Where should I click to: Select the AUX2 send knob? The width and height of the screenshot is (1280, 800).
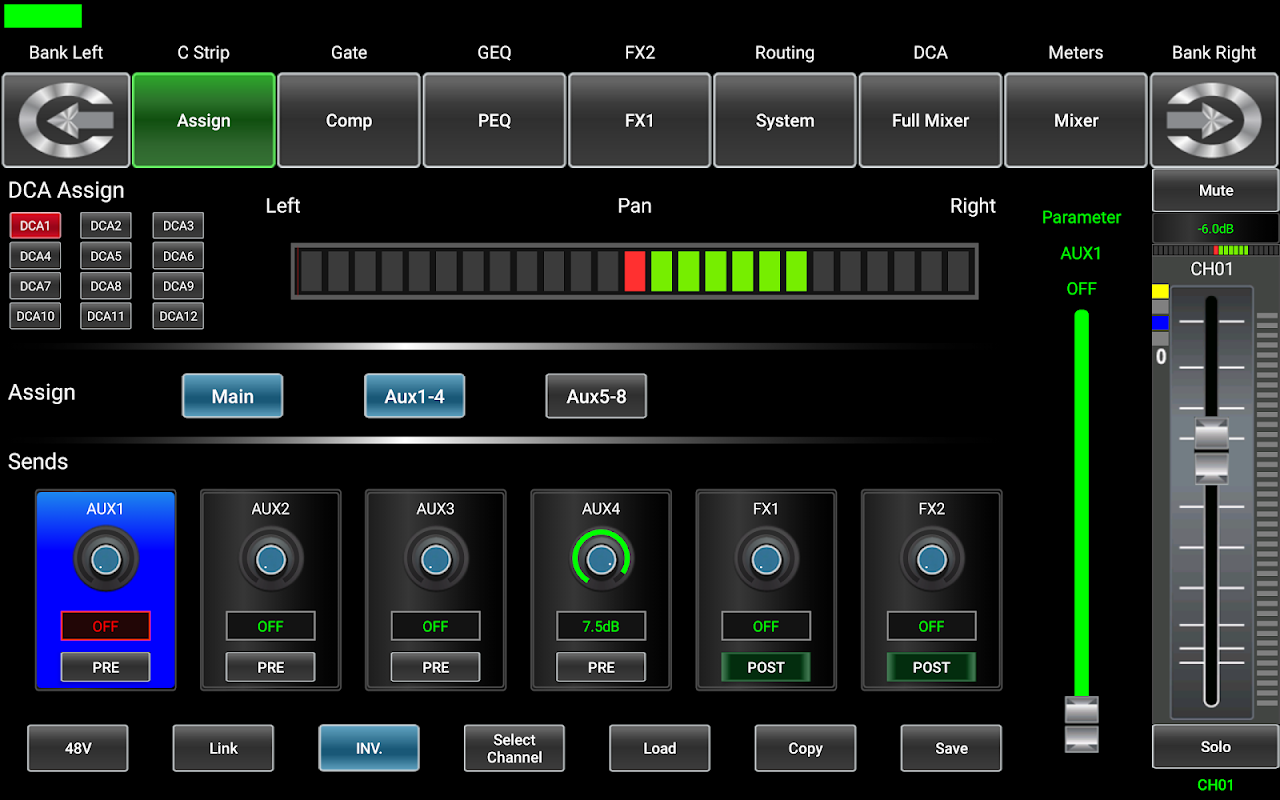pyautogui.click(x=271, y=560)
